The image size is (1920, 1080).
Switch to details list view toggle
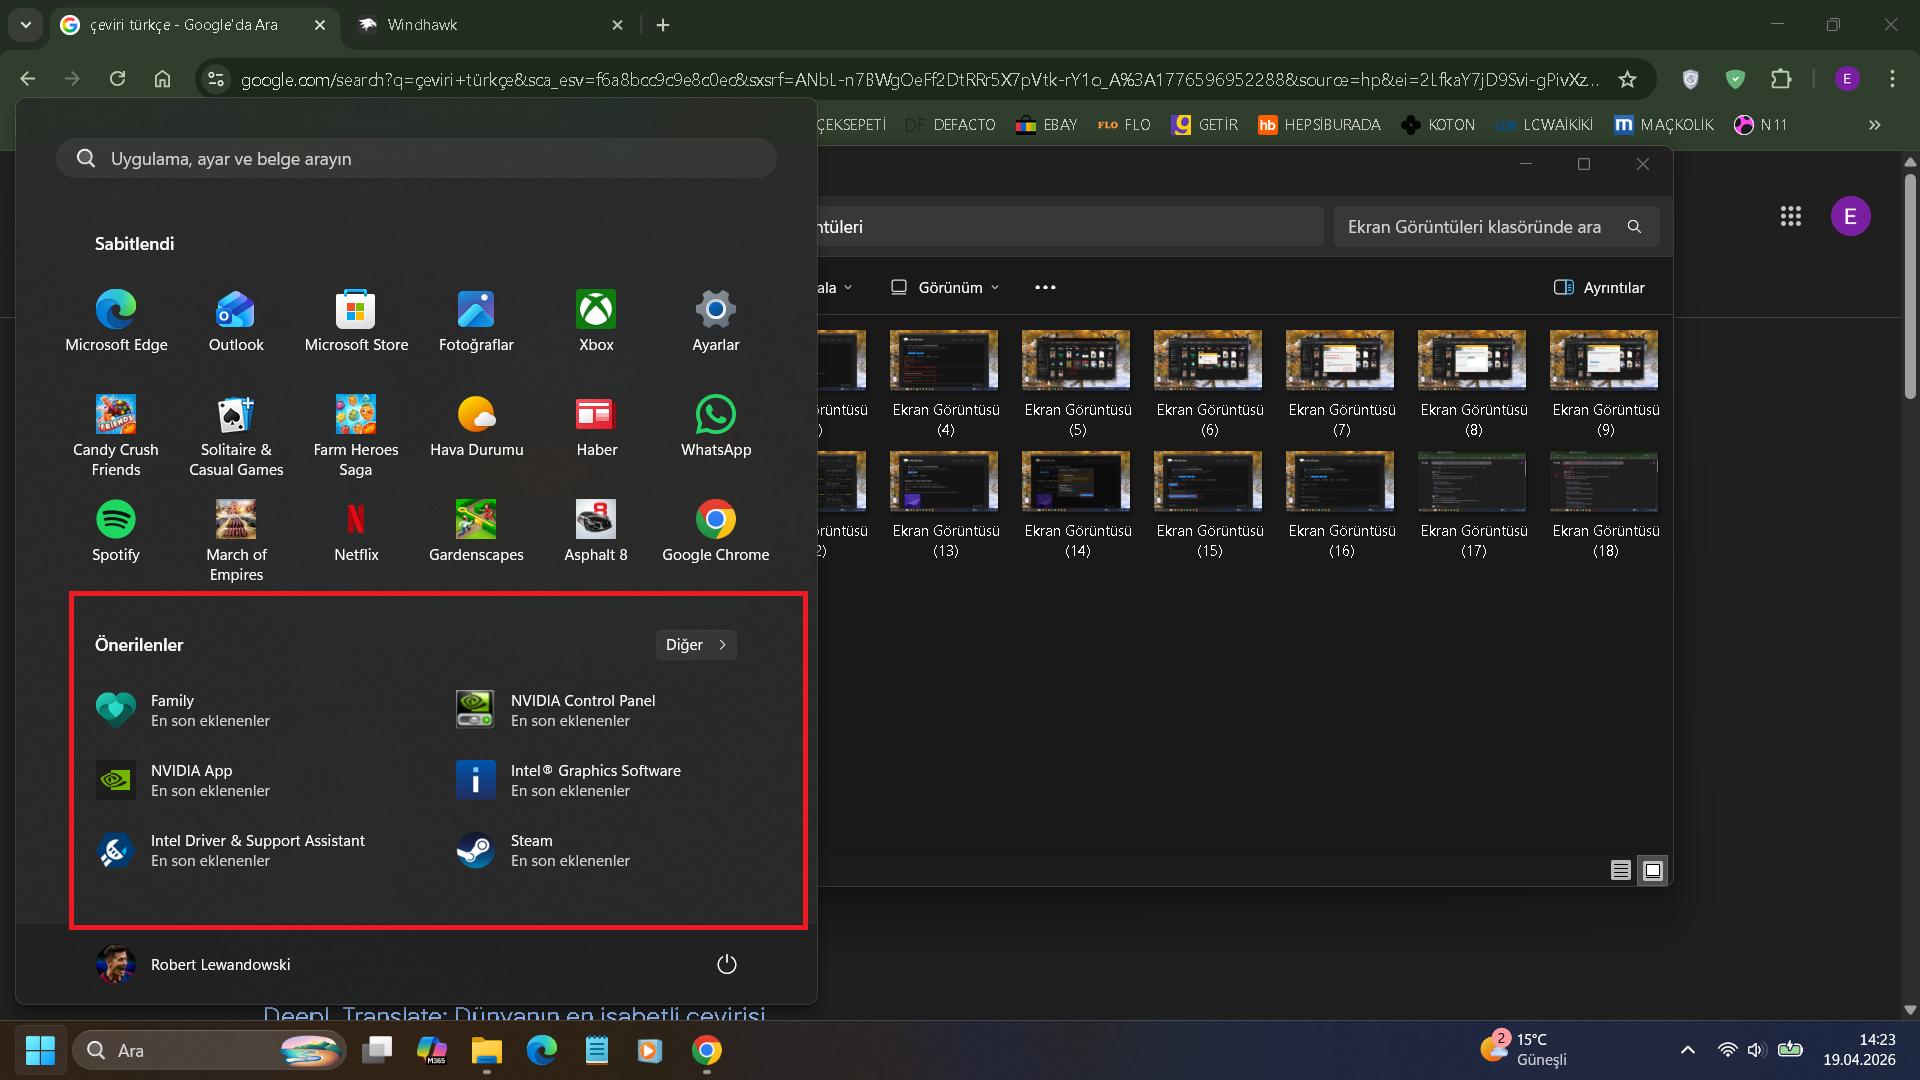point(1621,871)
